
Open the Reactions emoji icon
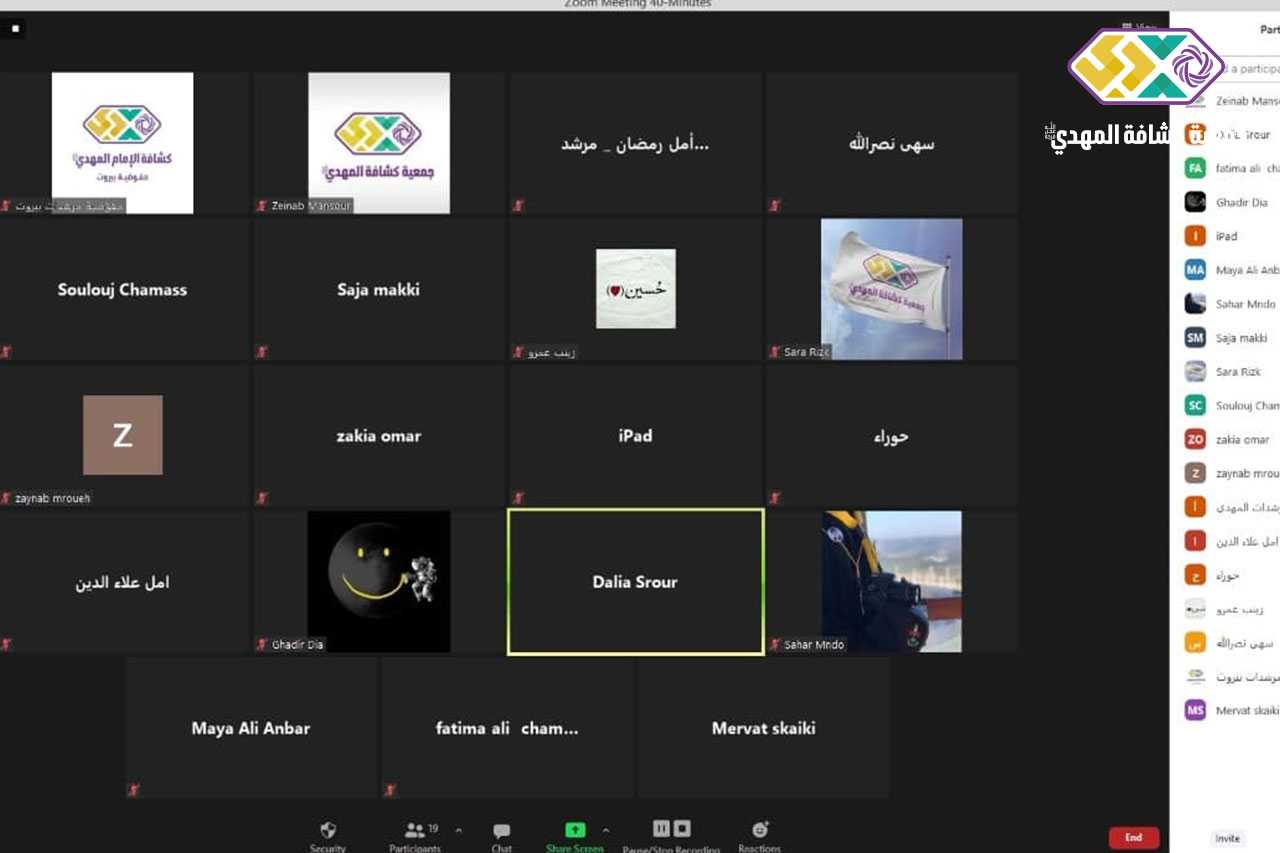760,830
